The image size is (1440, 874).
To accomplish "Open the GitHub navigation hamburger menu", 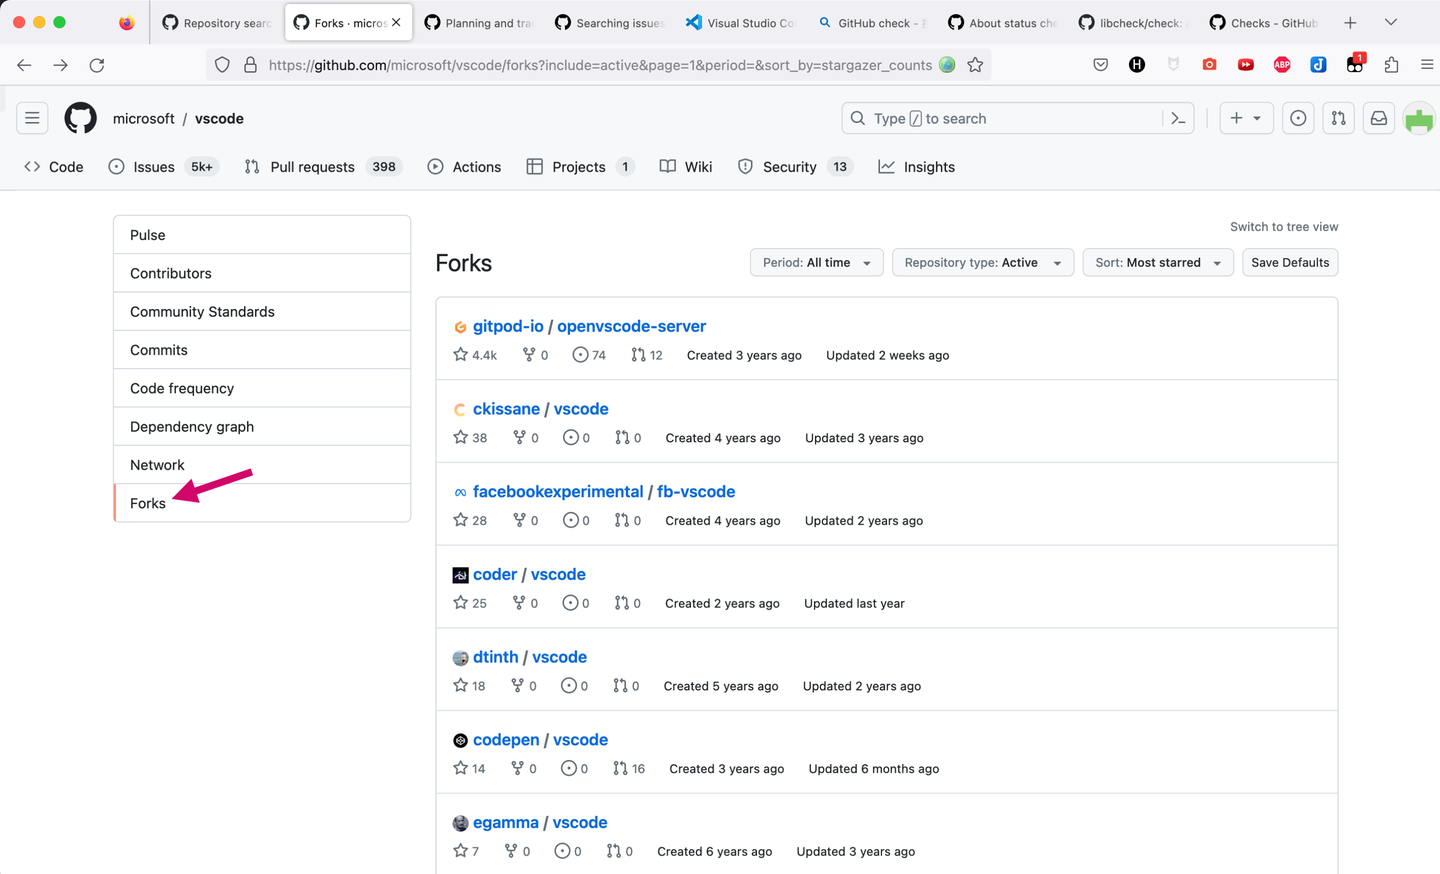I will click(32, 118).
